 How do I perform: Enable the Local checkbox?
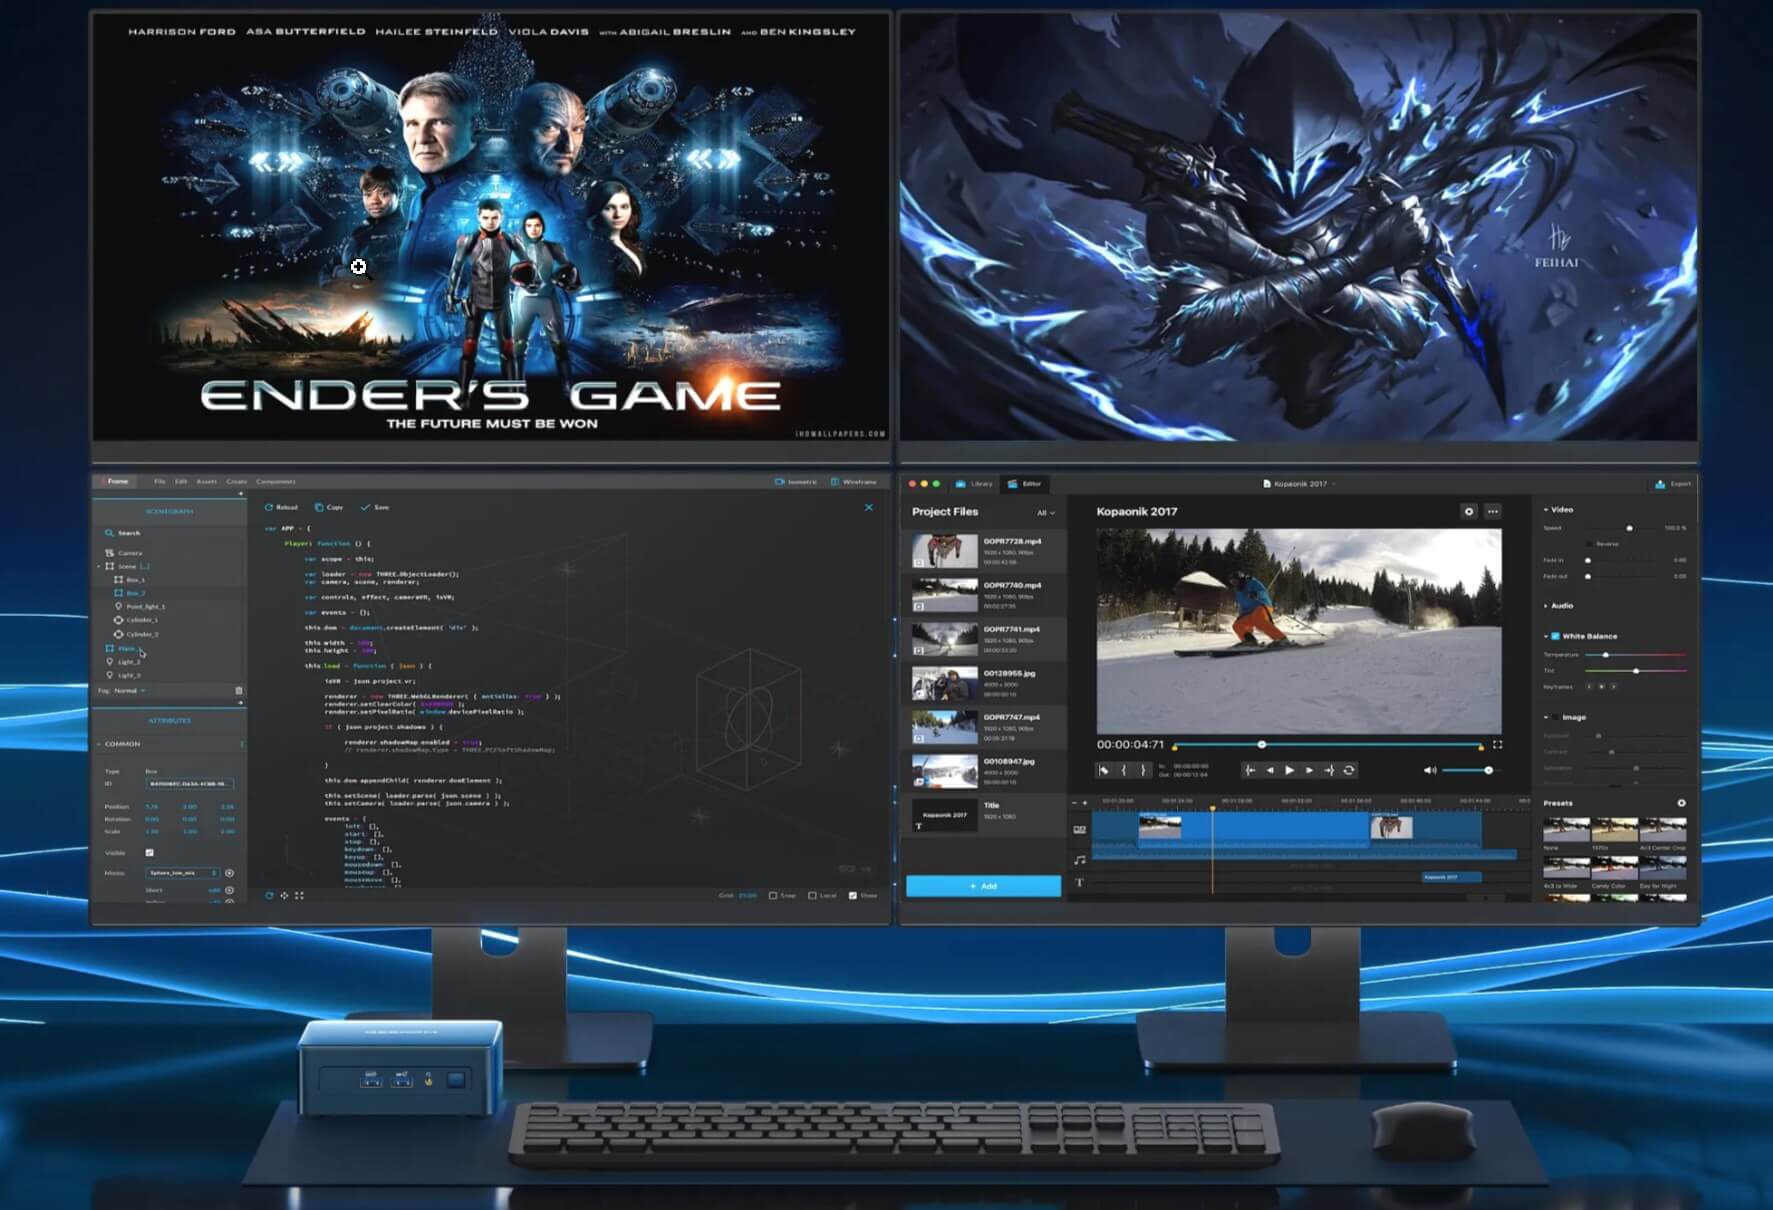pyautogui.click(x=812, y=895)
